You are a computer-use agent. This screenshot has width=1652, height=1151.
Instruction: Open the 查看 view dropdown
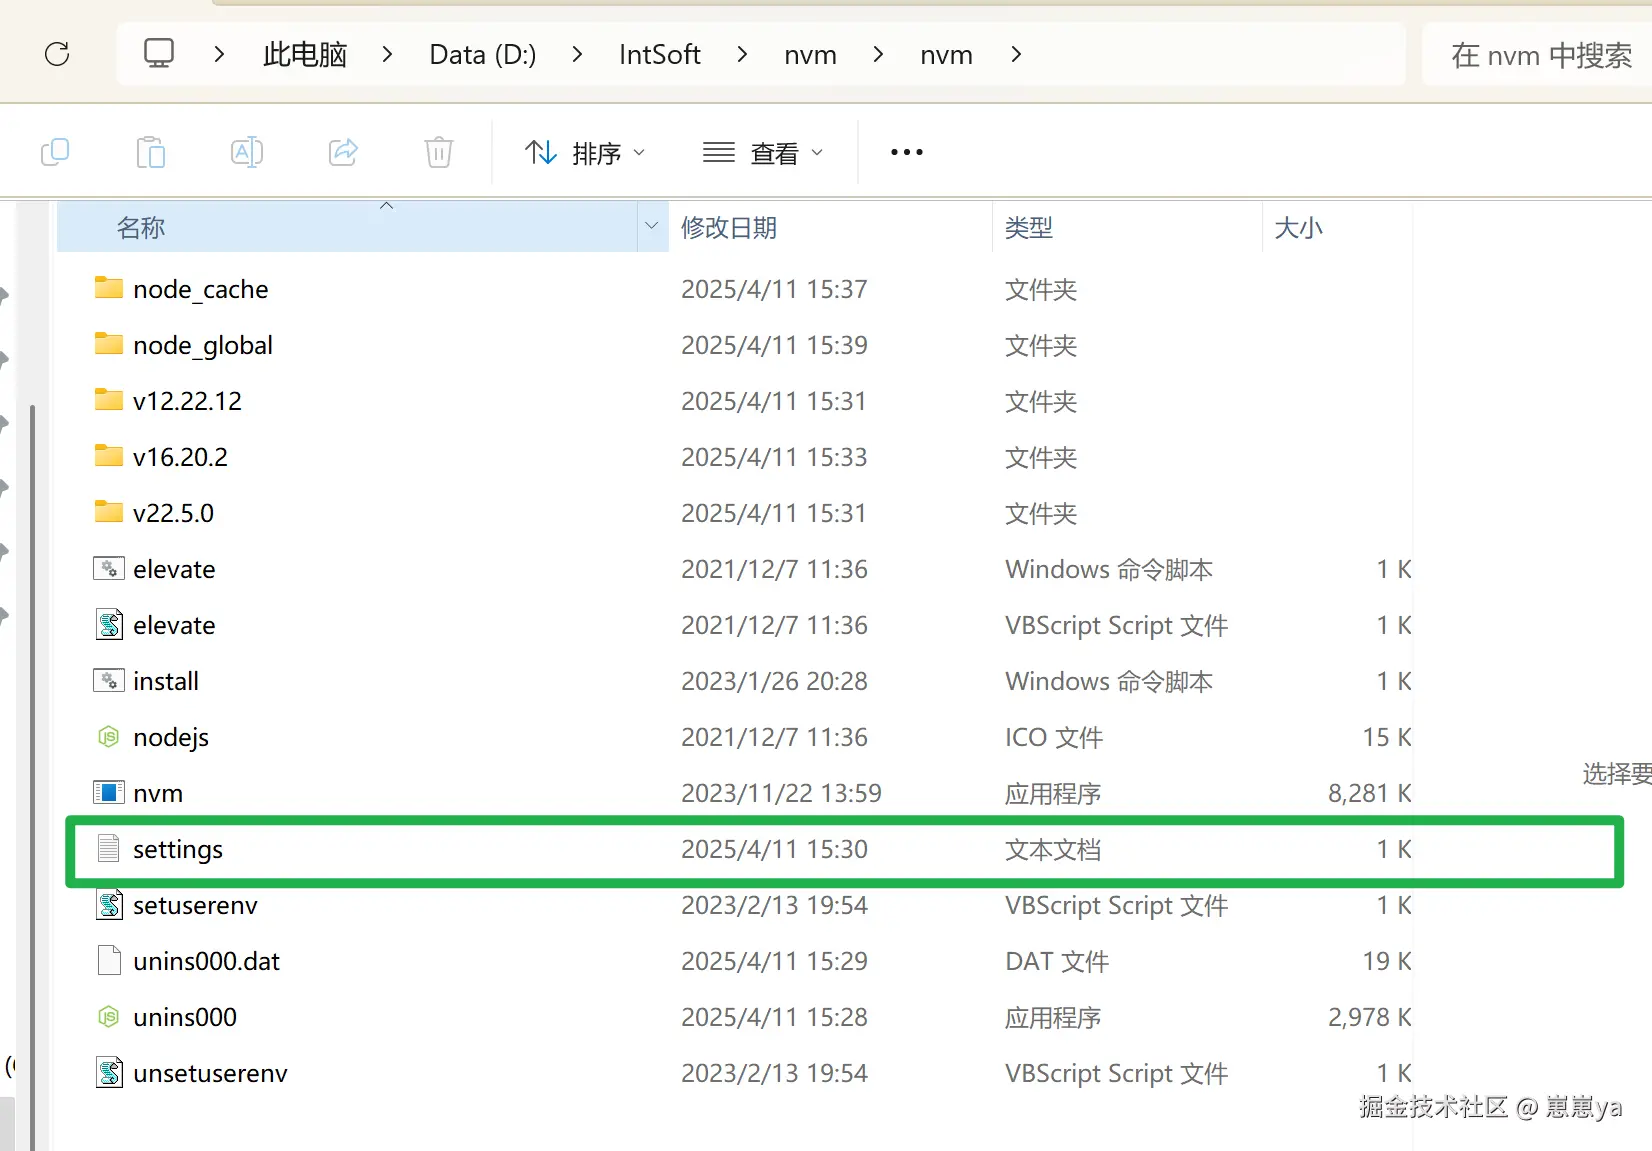[x=763, y=153]
